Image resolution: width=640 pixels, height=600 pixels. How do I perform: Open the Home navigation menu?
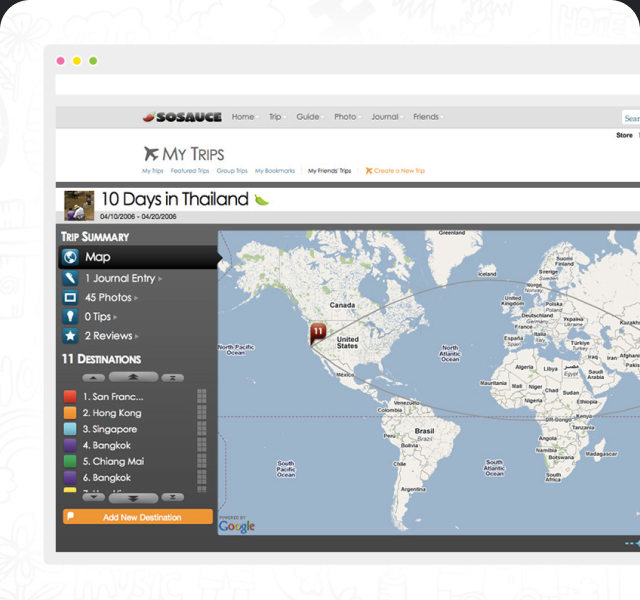(x=244, y=117)
